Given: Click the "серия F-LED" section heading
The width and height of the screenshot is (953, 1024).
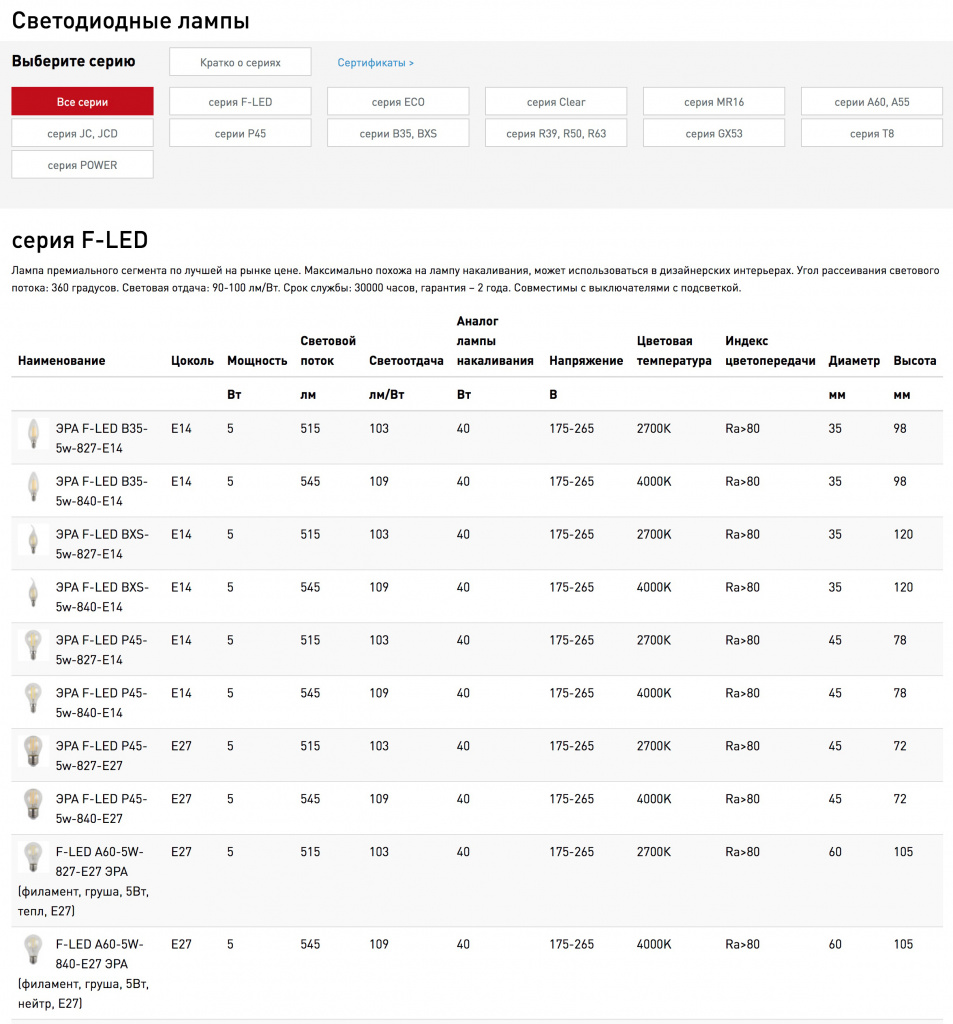Looking at the screenshot, I should tap(80, 240).
